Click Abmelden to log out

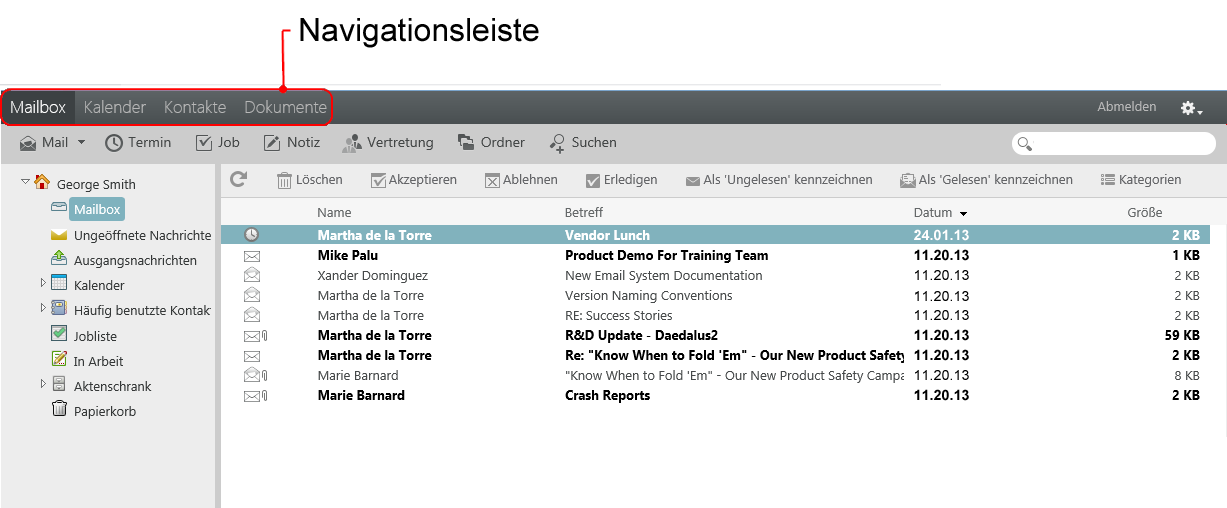pyautogui.click(x=1126, y=107)
